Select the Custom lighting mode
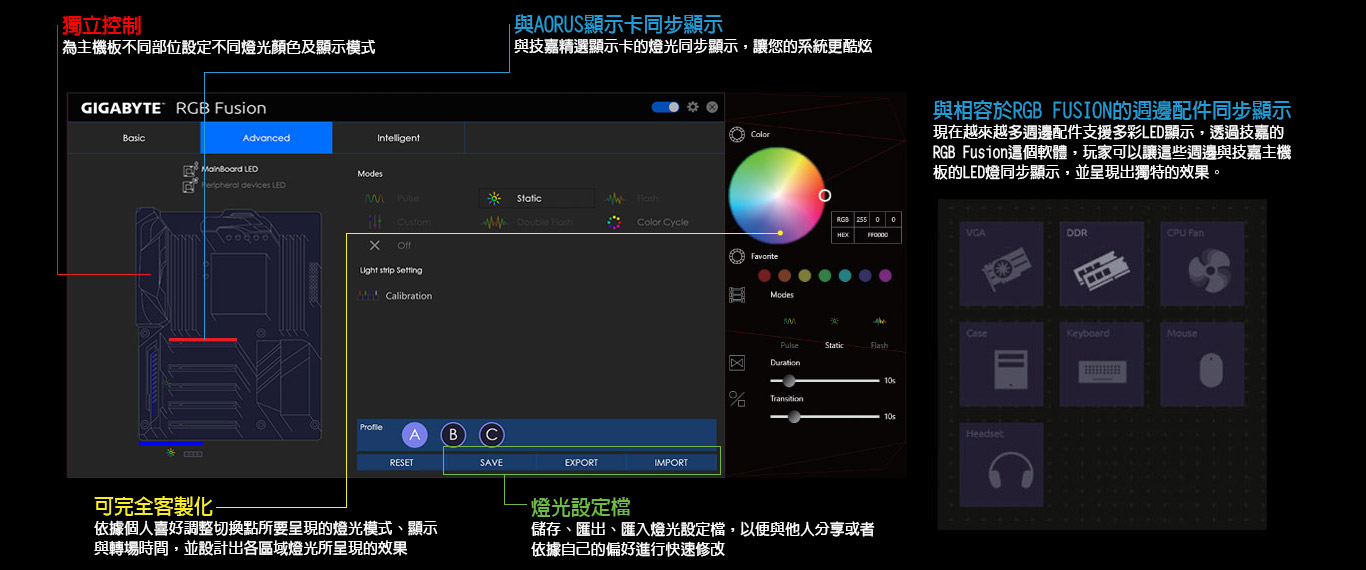Viewport: 1366px width, 570px height. coord(398,222)
